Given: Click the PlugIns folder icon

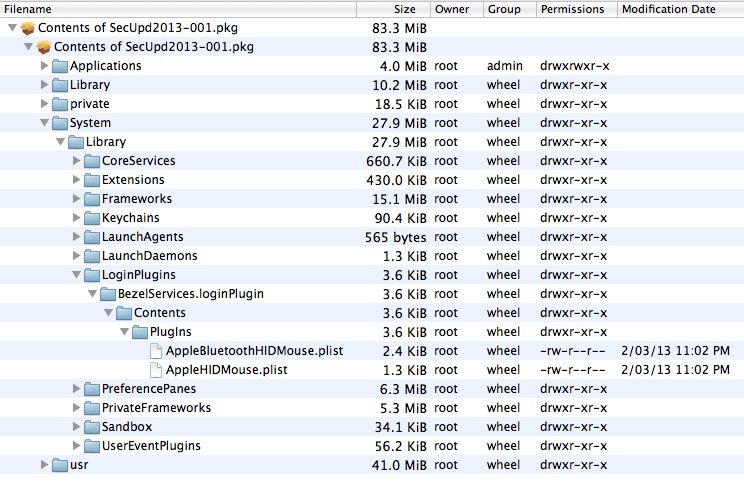Looking at the screenshot, I should pyautogui.click(x=140, y=332).
